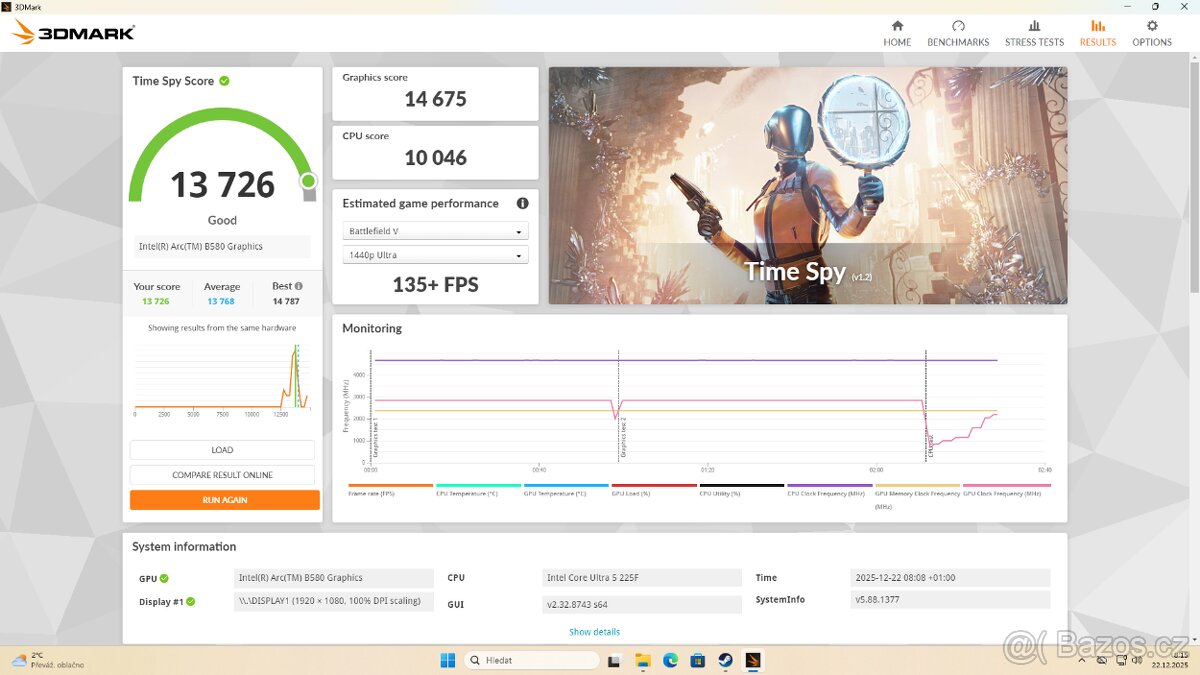Click the Benchmarks gauge icon
This screenshot has height=675, width=1200.
click(x=958, y=27)
